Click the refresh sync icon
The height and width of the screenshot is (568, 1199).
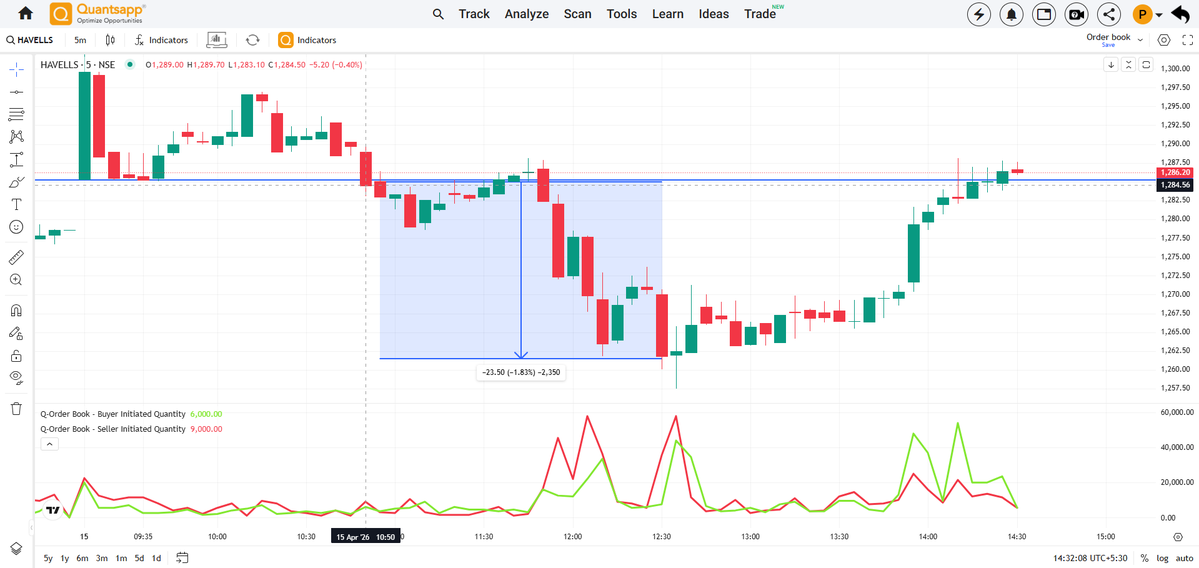click(x=252, y=40)
